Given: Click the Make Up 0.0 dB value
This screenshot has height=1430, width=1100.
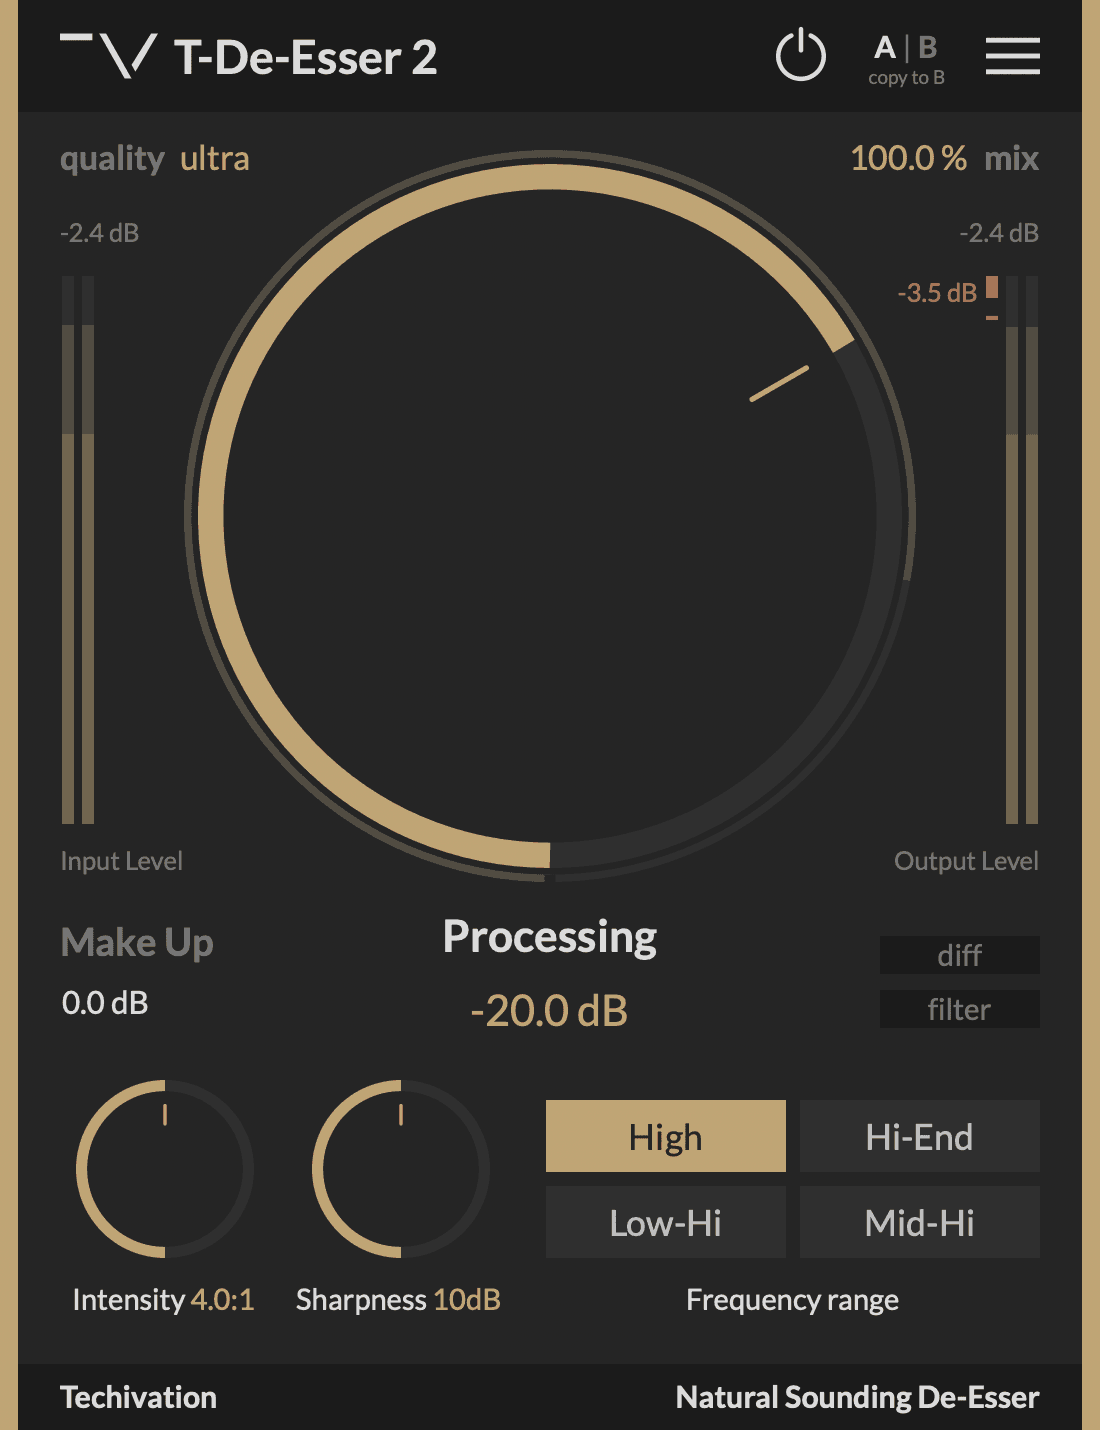Looking at the screenshot, I should (x=105, y=1003).
